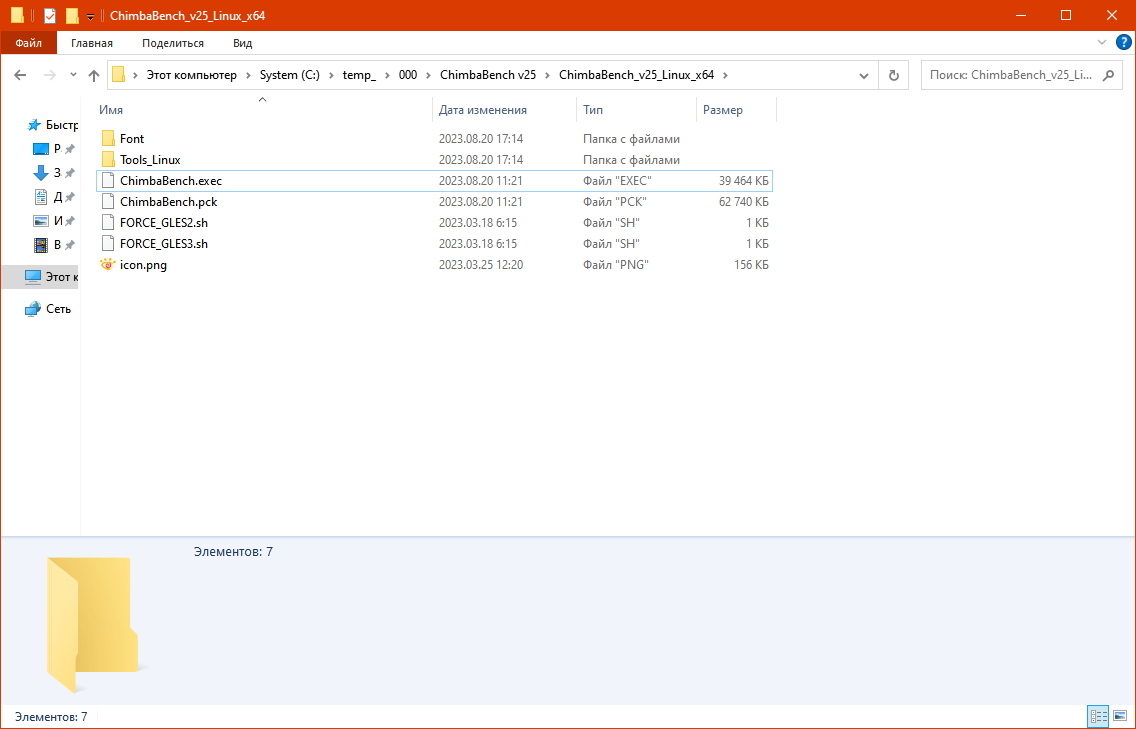Open Quick Access Toolbar customize dropdown
The image size is (1136, 729).
91,16
